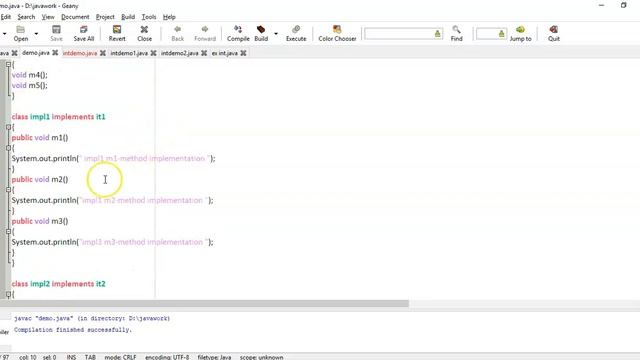
Task: Open the Tools menu
Action: pos(149,17)
